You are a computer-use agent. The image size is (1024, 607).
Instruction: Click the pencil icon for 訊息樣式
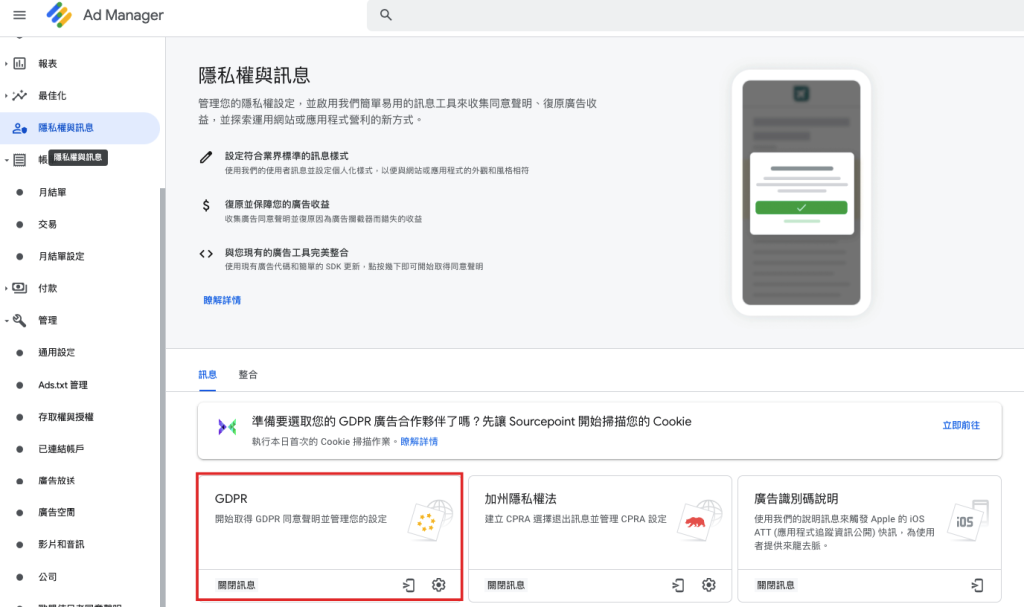coord(206,157)
